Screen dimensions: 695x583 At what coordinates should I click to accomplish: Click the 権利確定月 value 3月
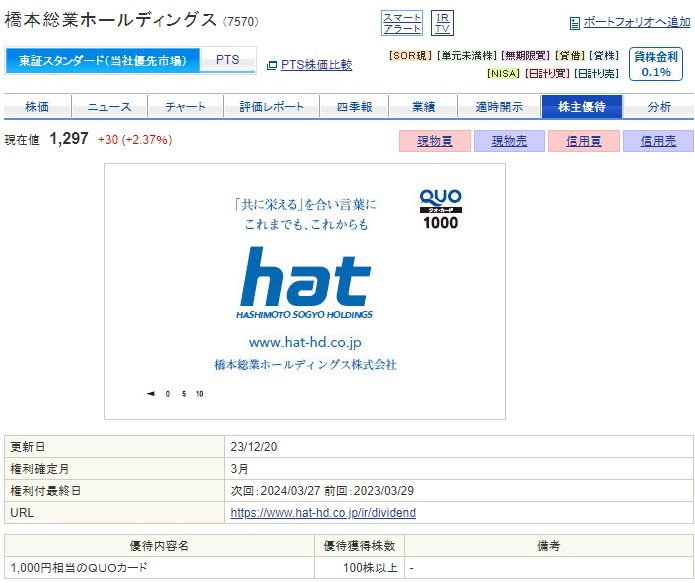(x=239, y=469)
